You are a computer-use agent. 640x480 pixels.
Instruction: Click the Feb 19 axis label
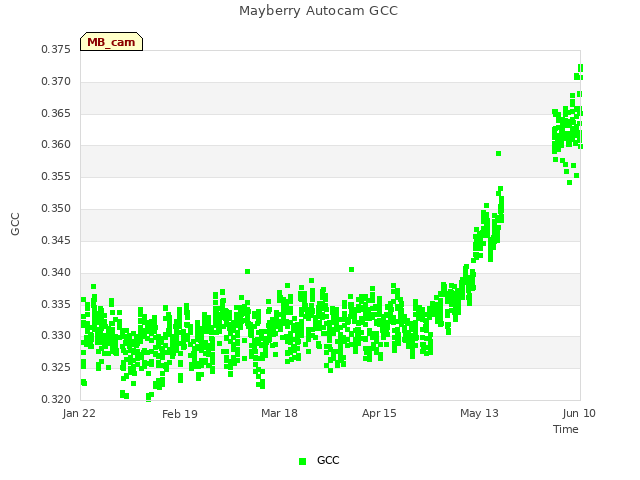pyautogui.click(x=180, y=414)
